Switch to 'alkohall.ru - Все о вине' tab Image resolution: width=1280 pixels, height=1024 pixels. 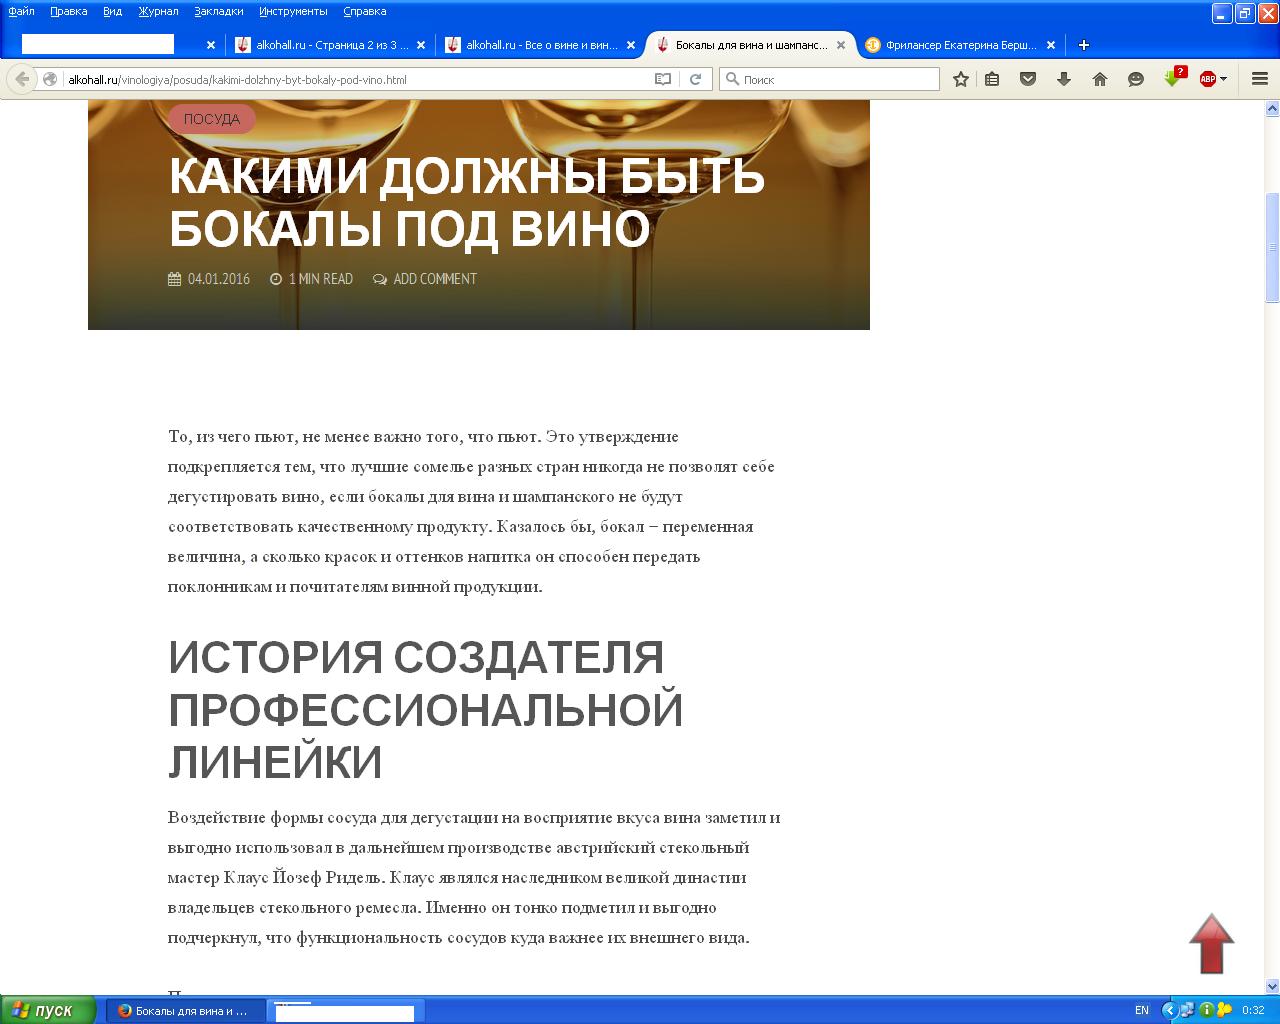pos(540,45)
